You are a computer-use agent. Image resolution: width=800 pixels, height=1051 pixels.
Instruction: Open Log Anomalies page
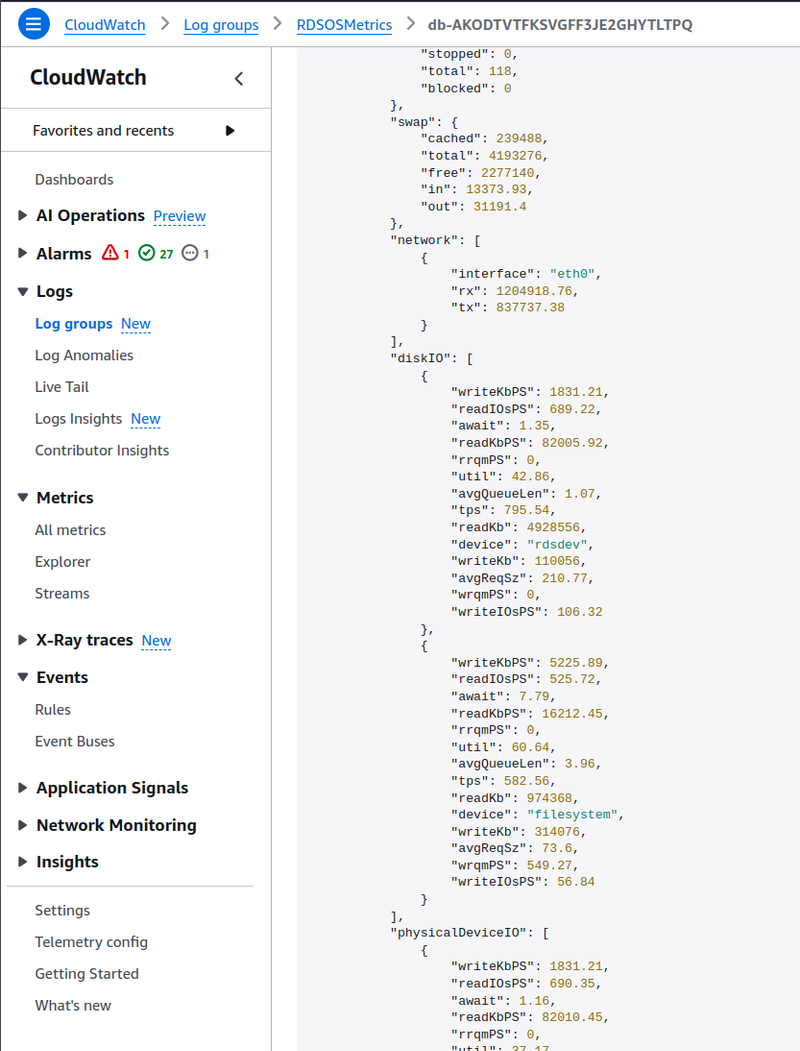[84, 355]
